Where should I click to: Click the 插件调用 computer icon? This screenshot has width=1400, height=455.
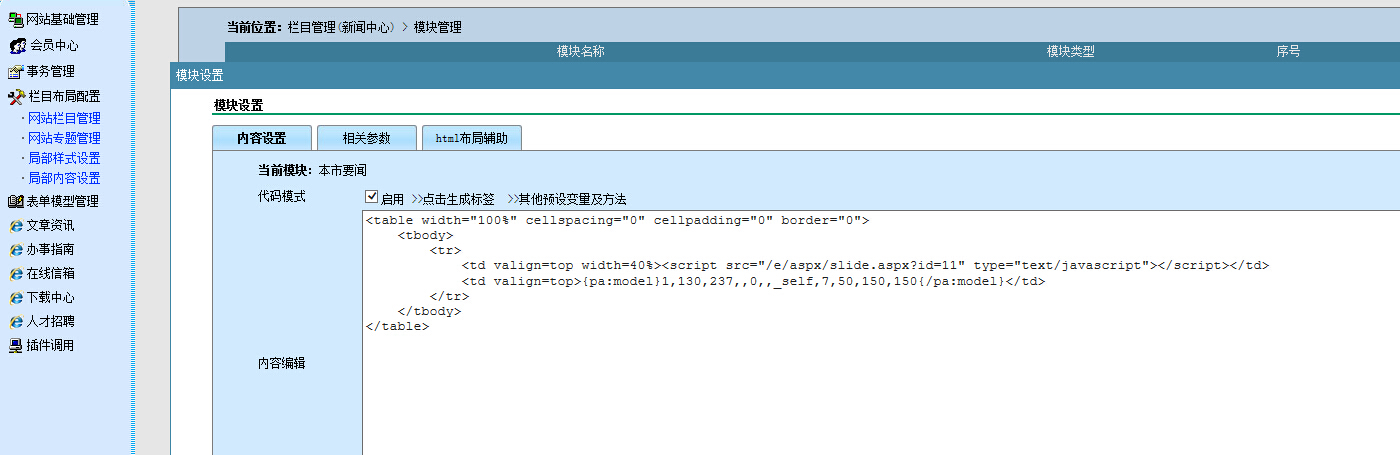15,346
